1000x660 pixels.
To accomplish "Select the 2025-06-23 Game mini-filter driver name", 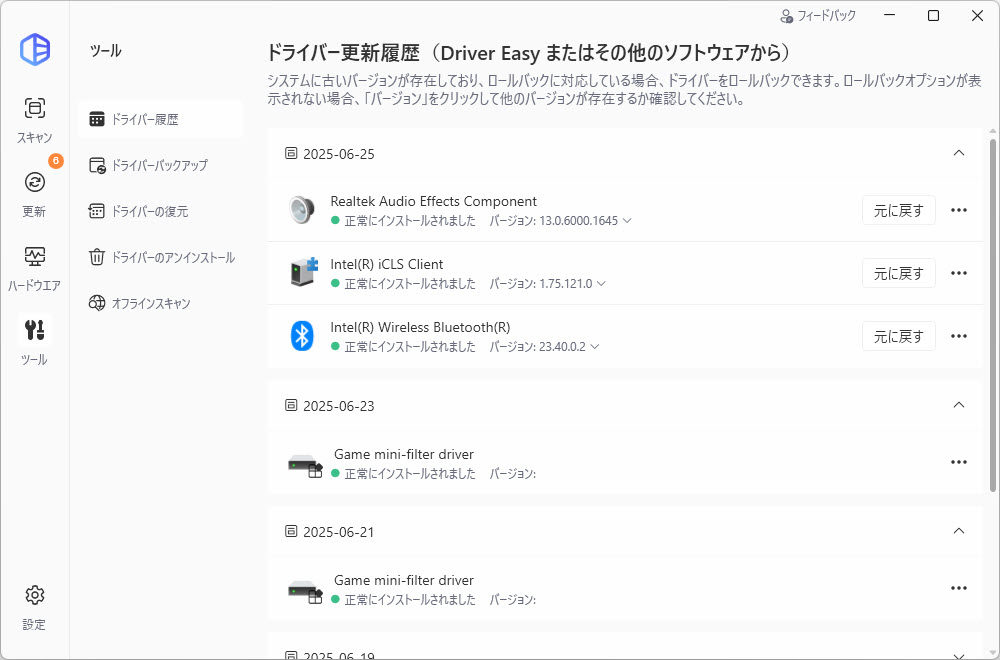I will (x=404, y=454).
